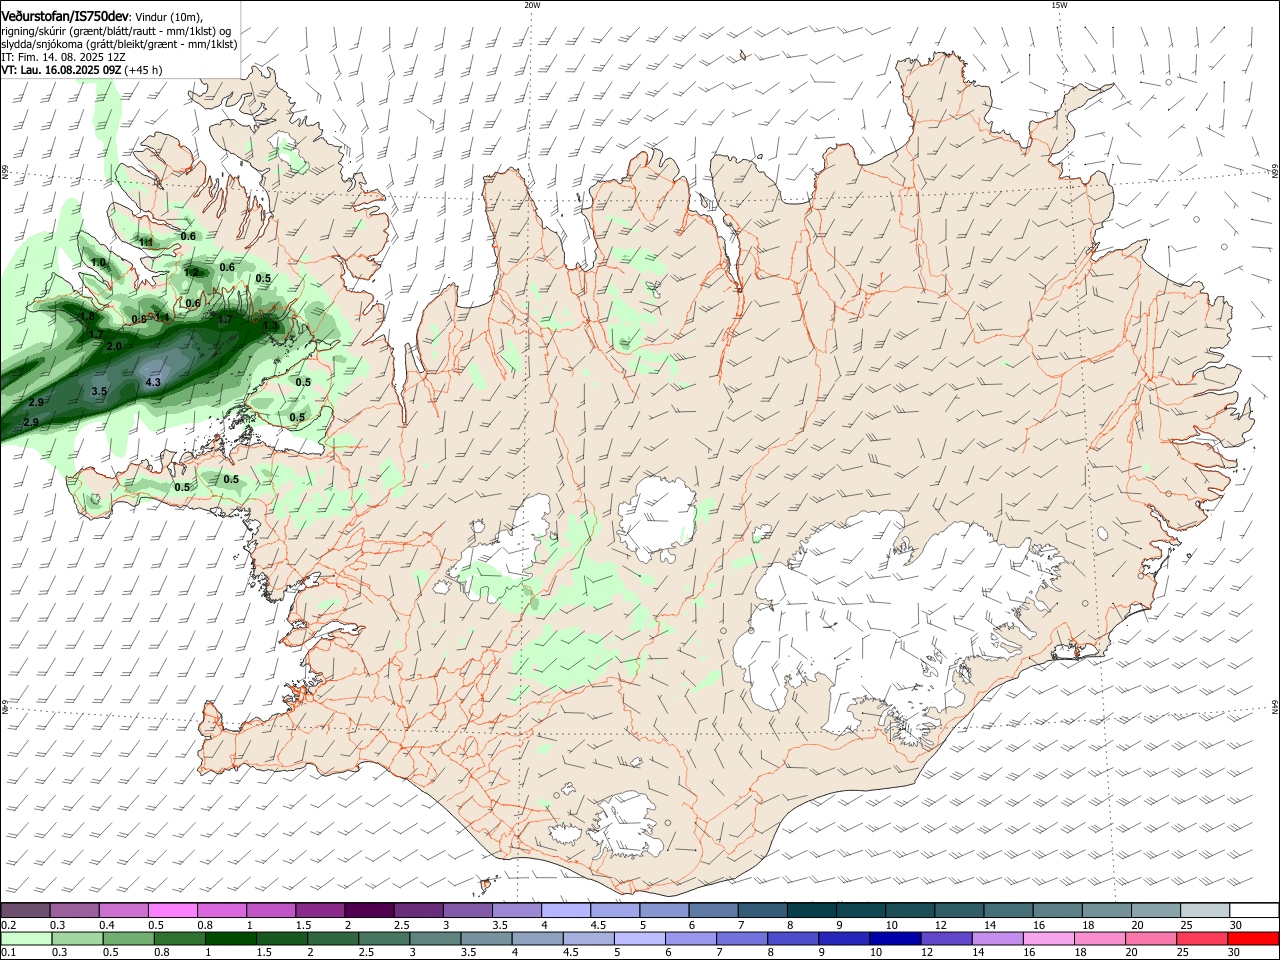1280x960 pixels.
Task: Pick the navy blue swatch labeled 10
Action: [x=894, y=938]
